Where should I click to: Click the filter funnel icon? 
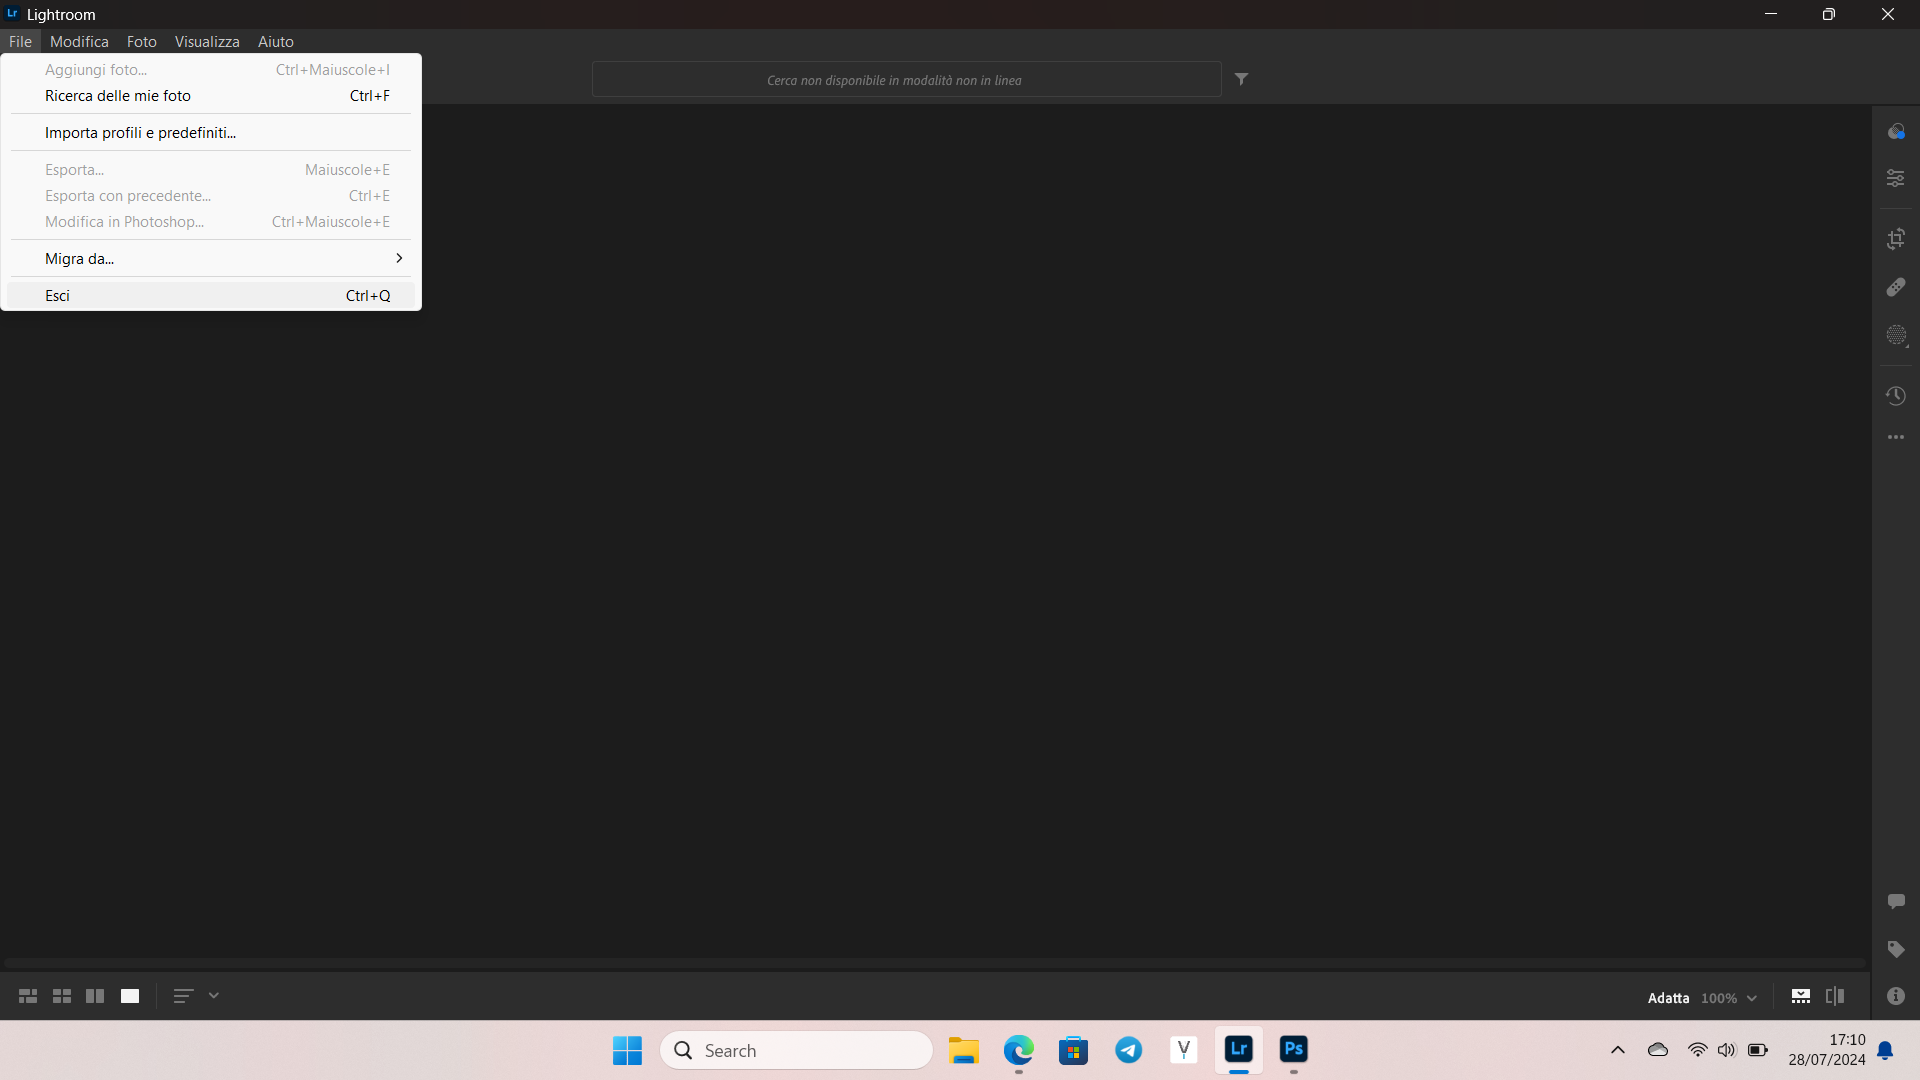(1241, 79)
